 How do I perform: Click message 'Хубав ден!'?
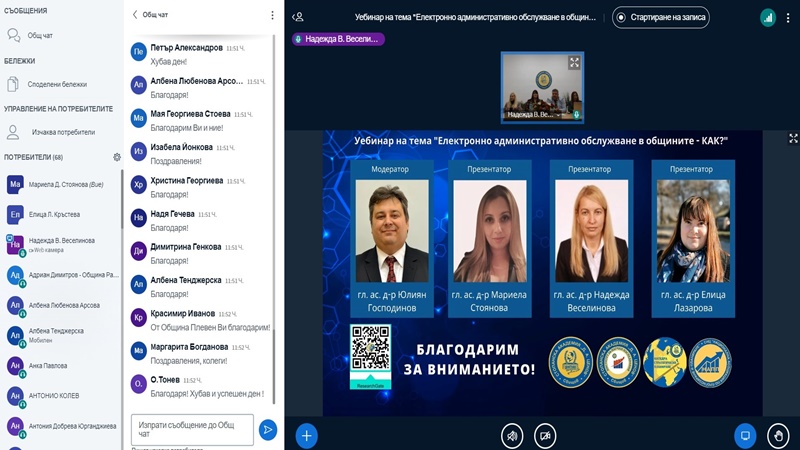click(x=168, y=62)
